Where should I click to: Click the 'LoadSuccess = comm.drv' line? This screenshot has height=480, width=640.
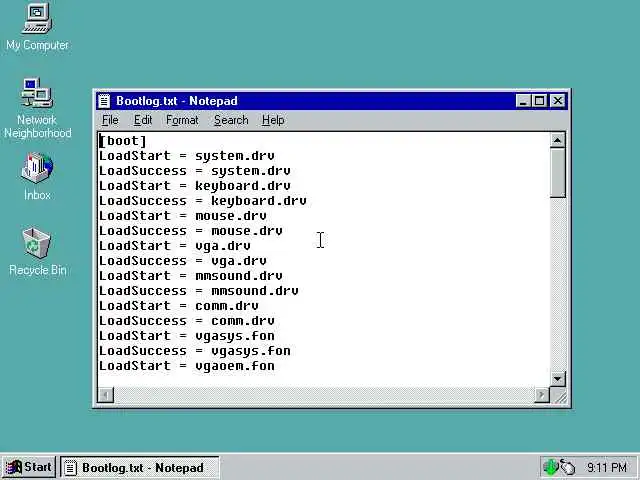[x=187, y=321]
